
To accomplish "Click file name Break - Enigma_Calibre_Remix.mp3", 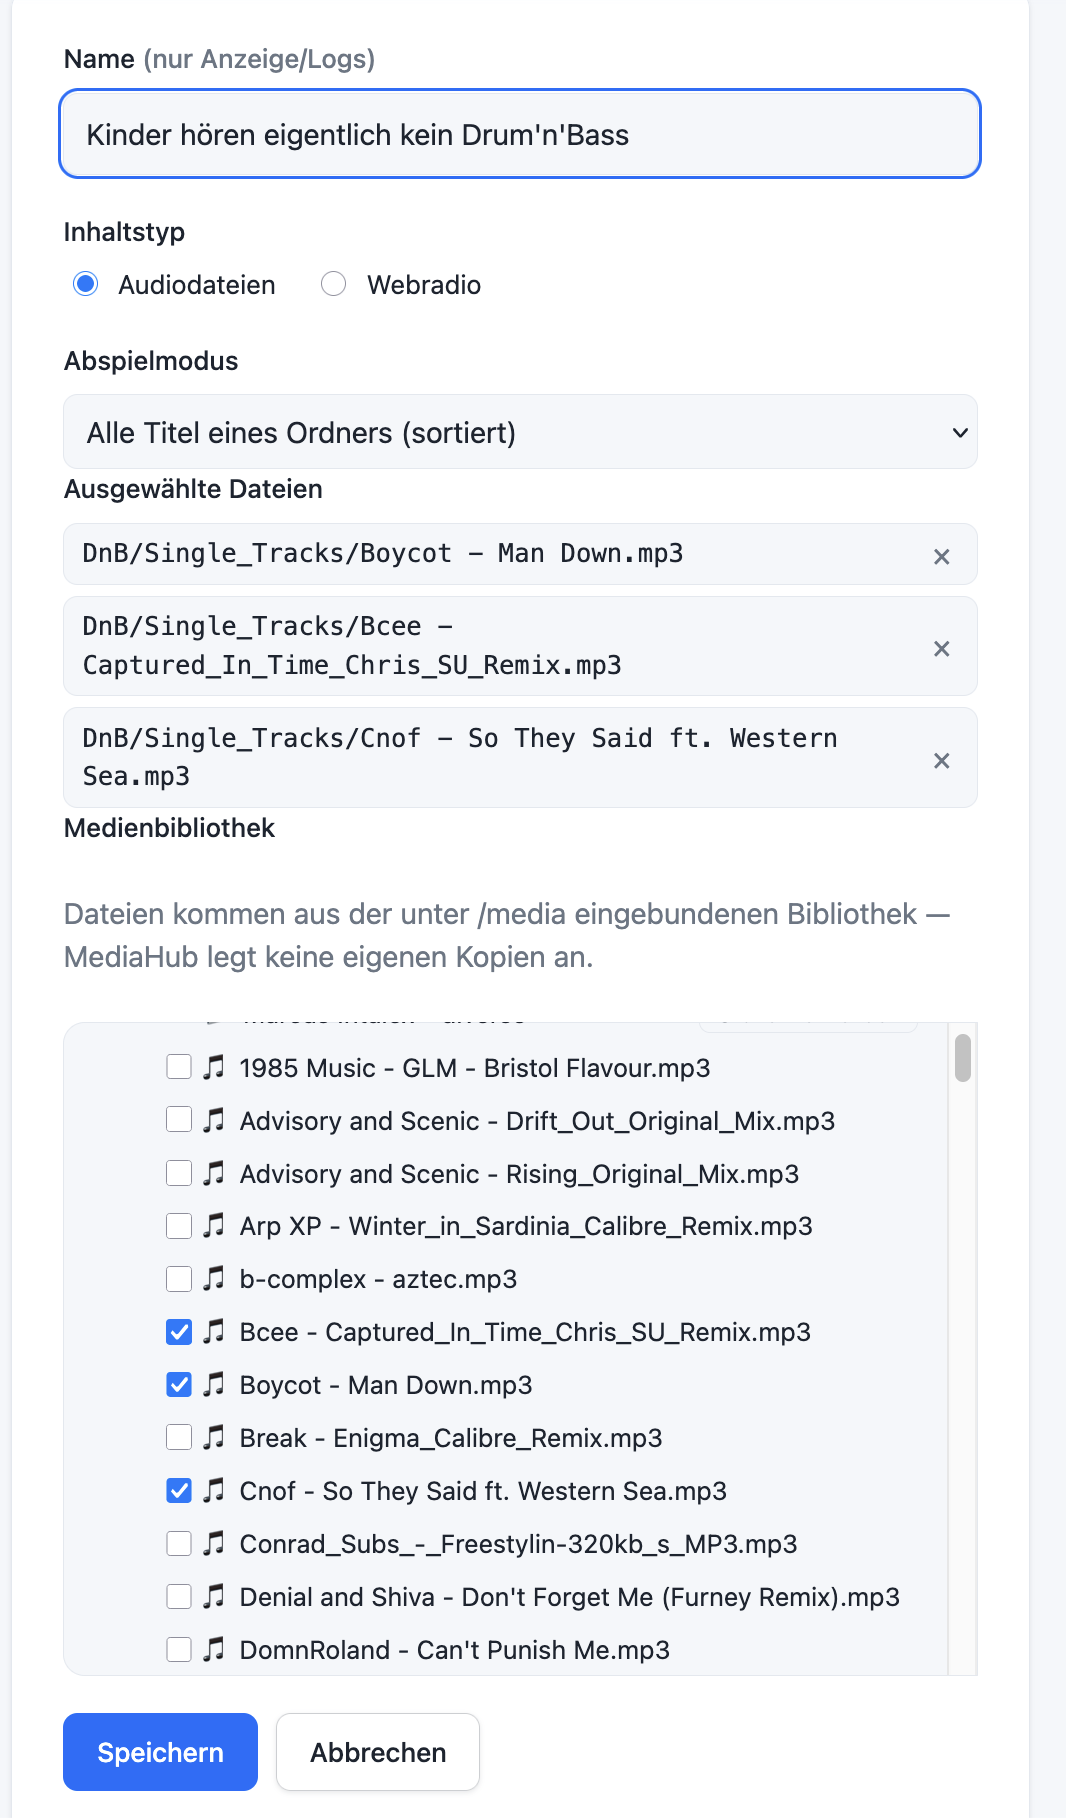I will [x=451, y=1438].
